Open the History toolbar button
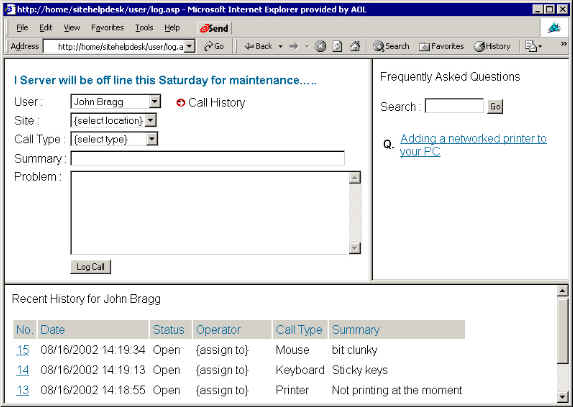The height and width of the screenshot is (407, 573). click(x=492, y=46)
